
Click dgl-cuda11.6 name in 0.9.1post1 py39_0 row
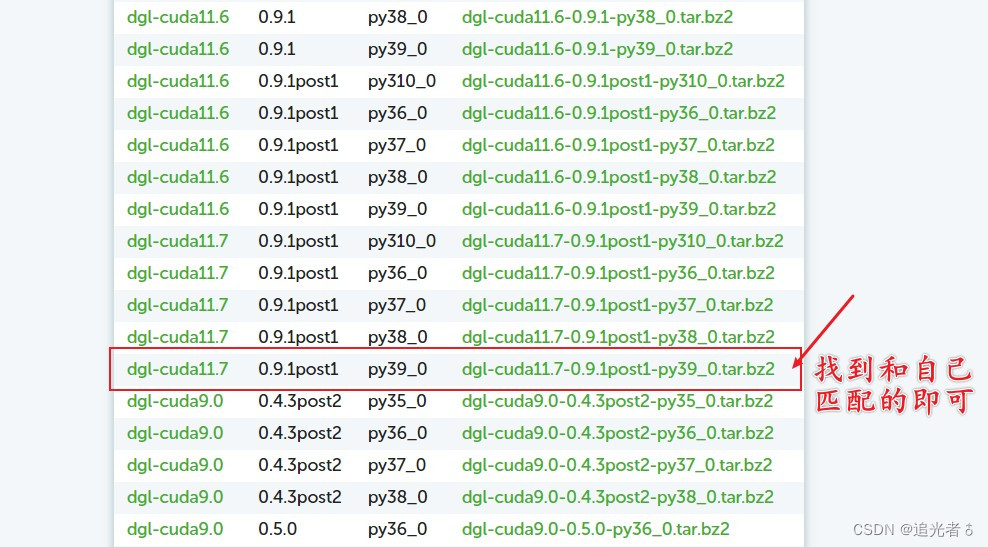pos(178,209)
